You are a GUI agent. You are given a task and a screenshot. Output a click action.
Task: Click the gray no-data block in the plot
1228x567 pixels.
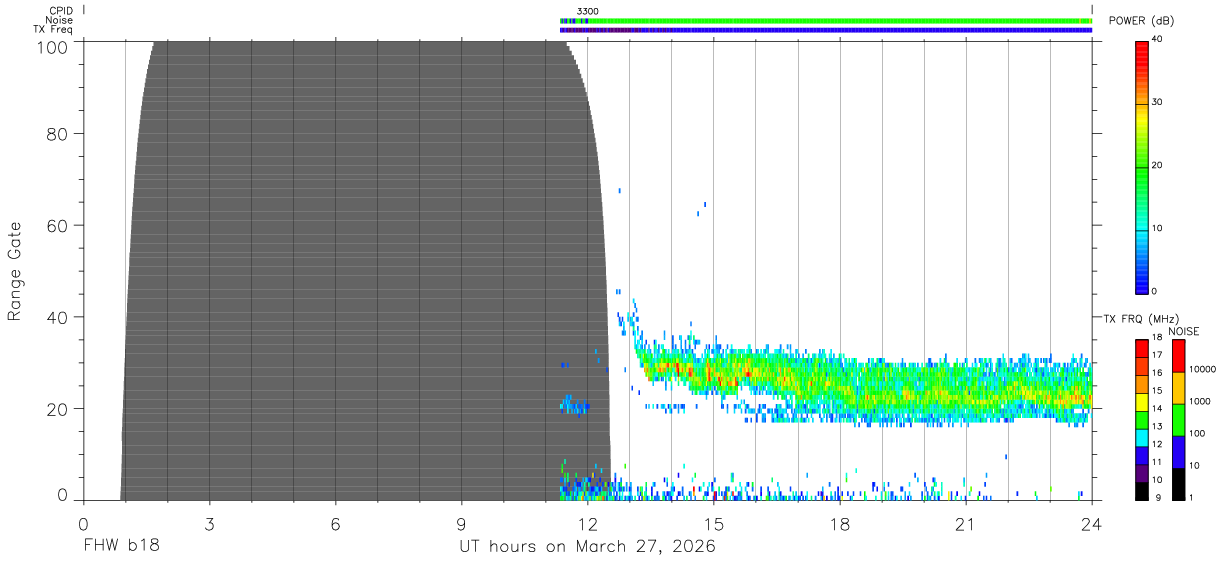tap(365, 270)
